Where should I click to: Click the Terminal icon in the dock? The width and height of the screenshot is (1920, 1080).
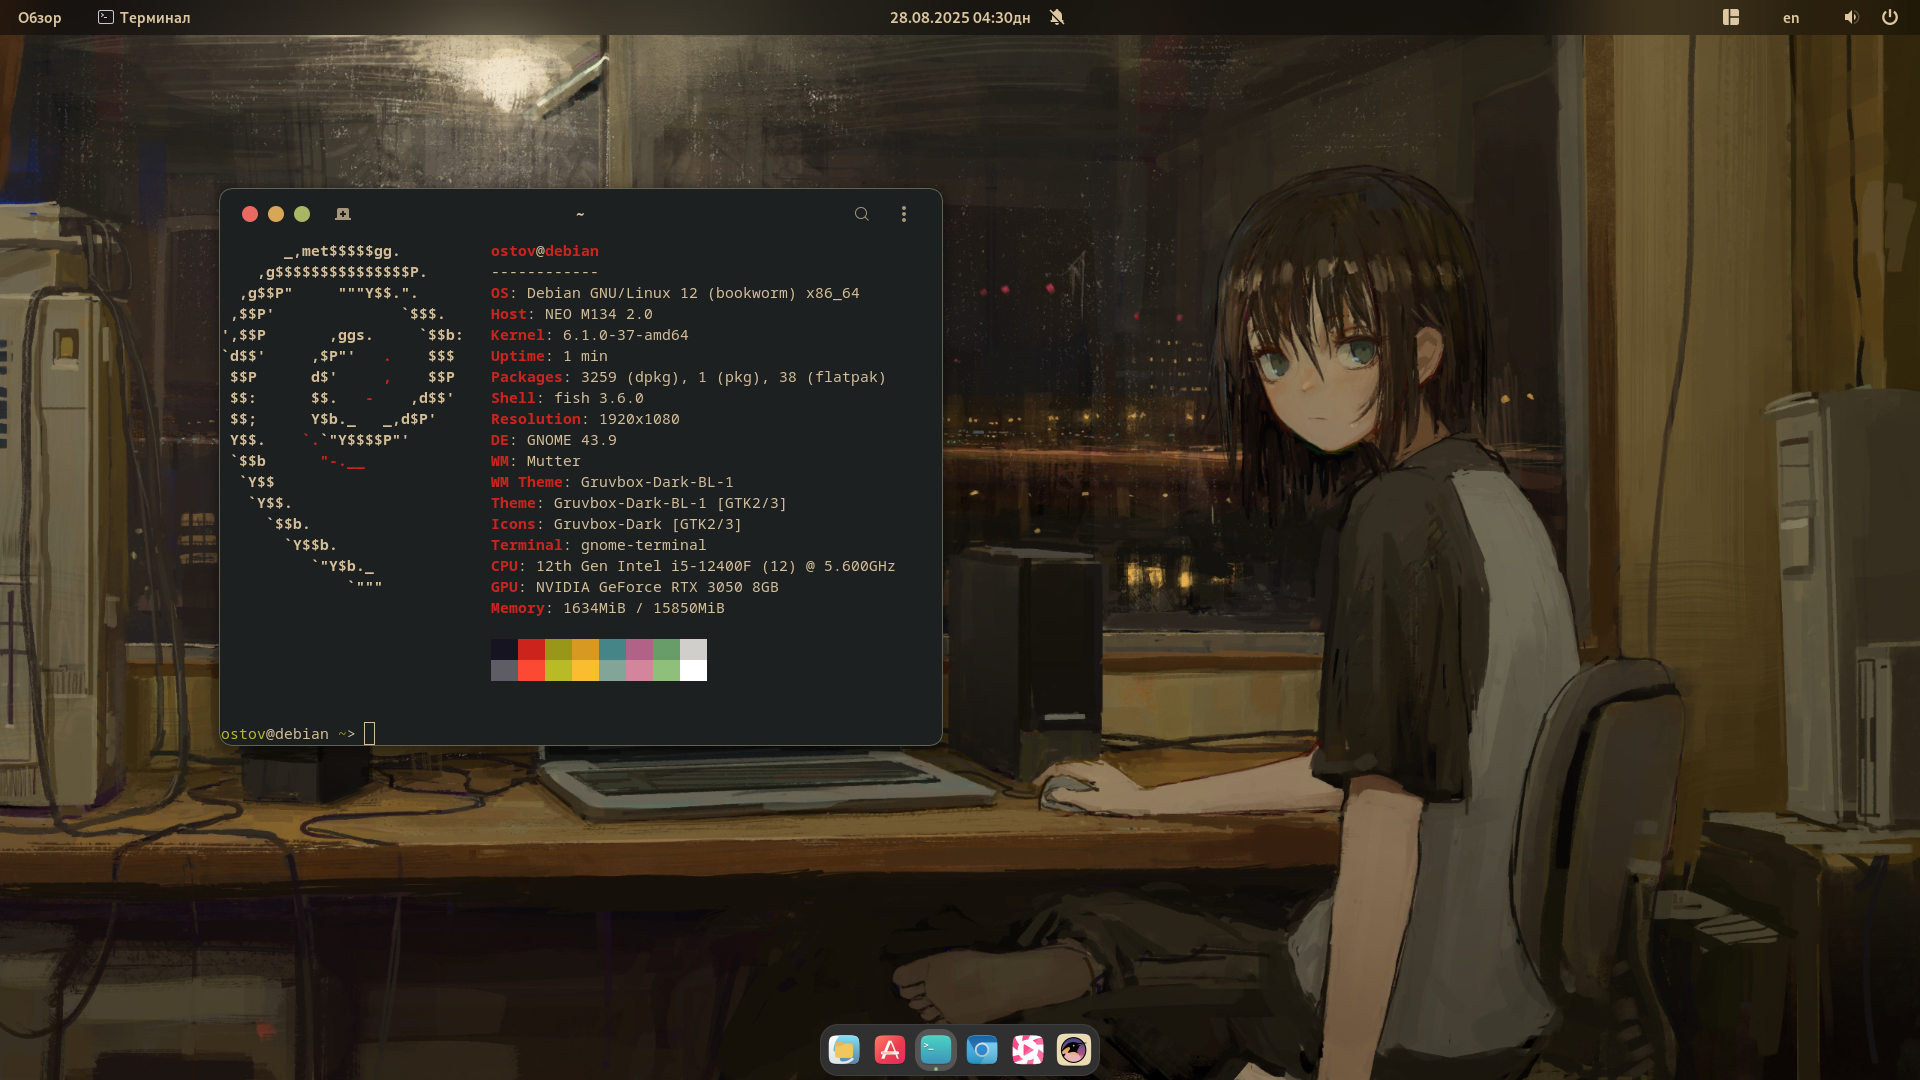coord(936,1050)
